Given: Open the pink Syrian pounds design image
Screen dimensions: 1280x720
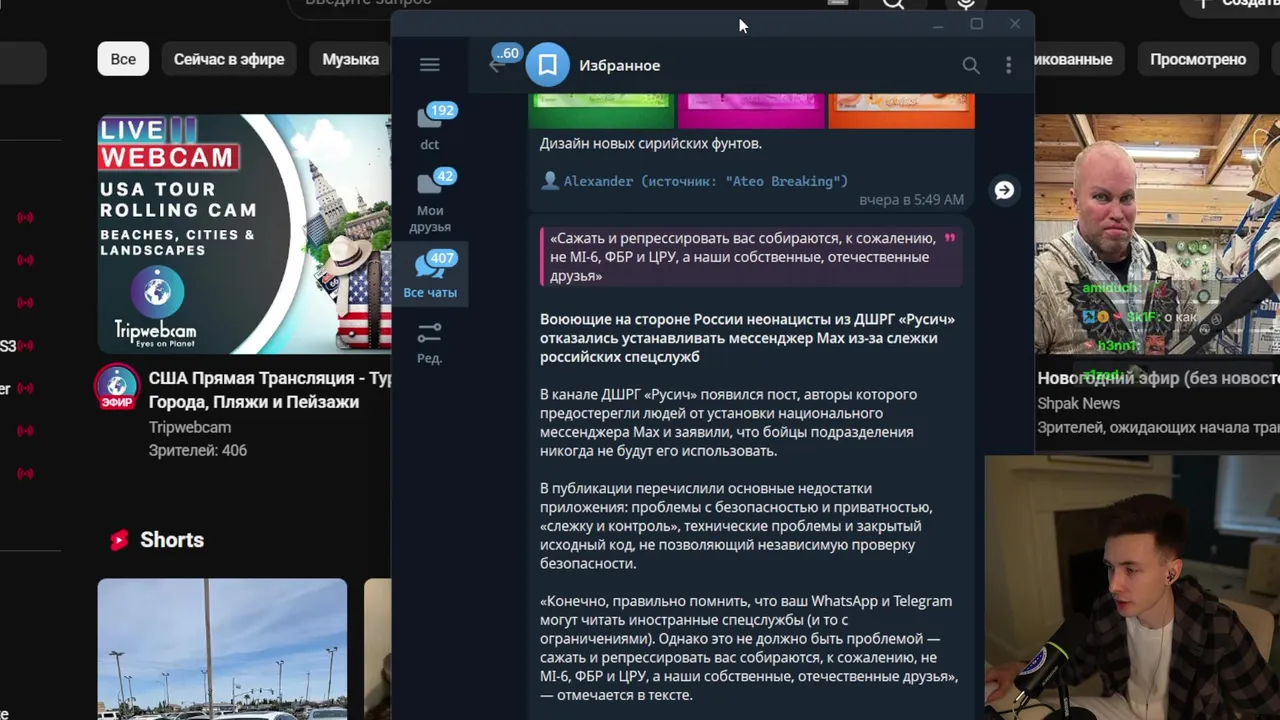Looking at the screenshot, I should tap(751, 110).
